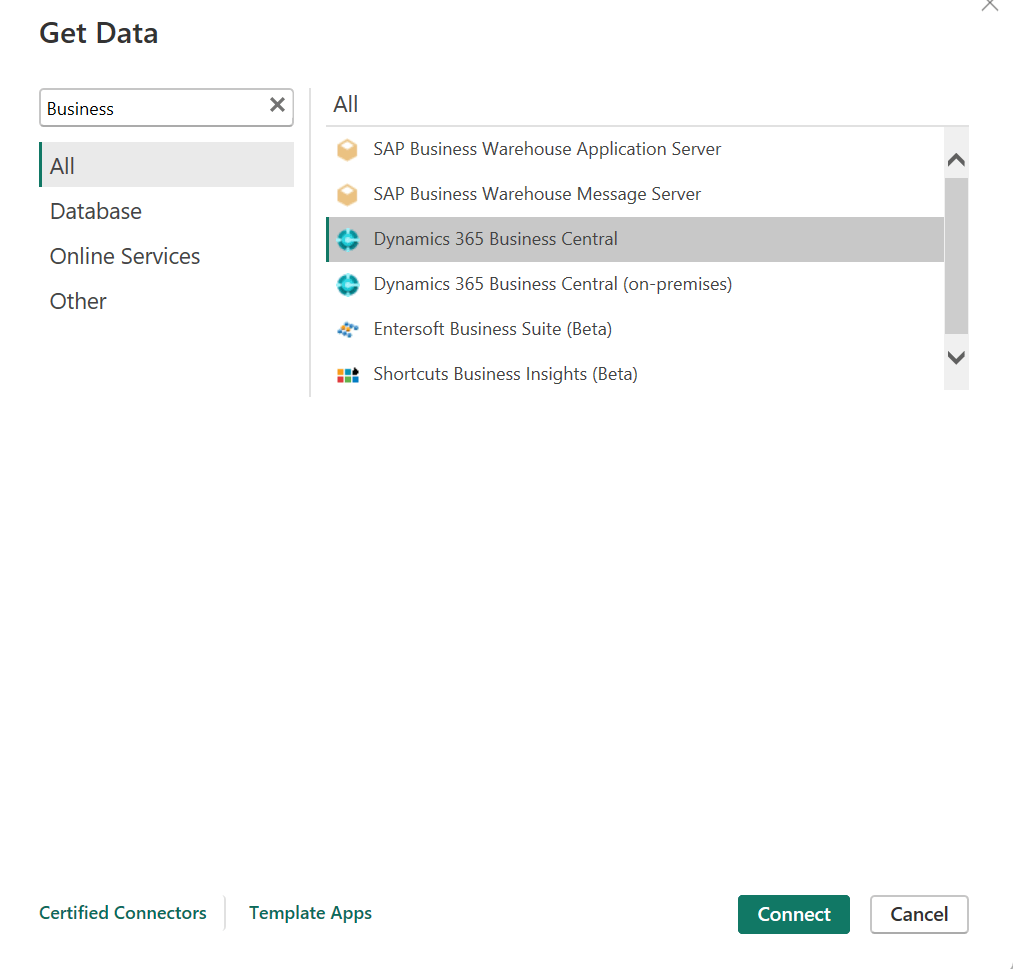Image resolution: width=1013 pixels, height=969 pixels.
Task: Click the Shortcuts Business Insights icon
Action: 348,375
